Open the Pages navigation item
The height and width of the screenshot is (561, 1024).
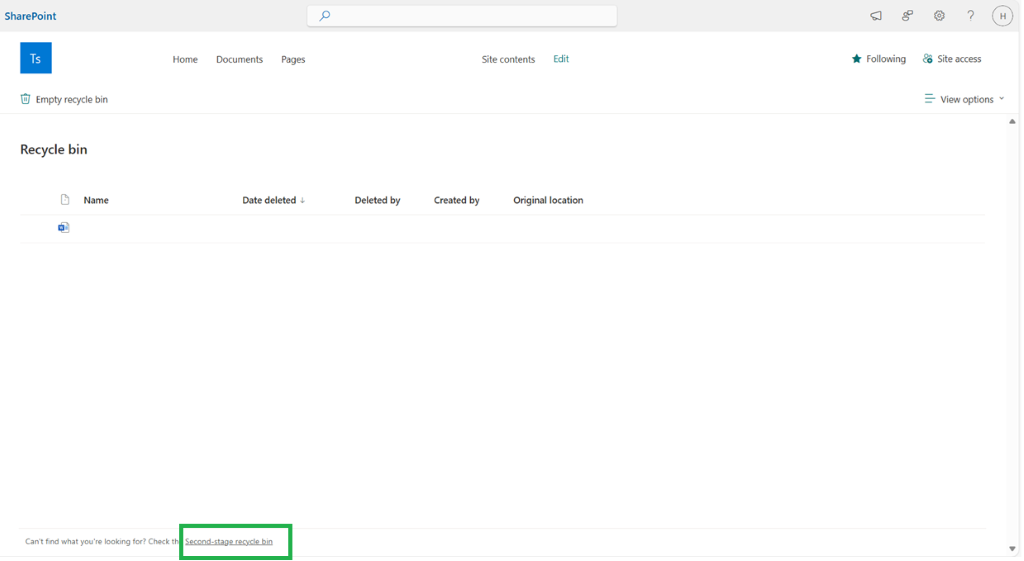[293, 59]
